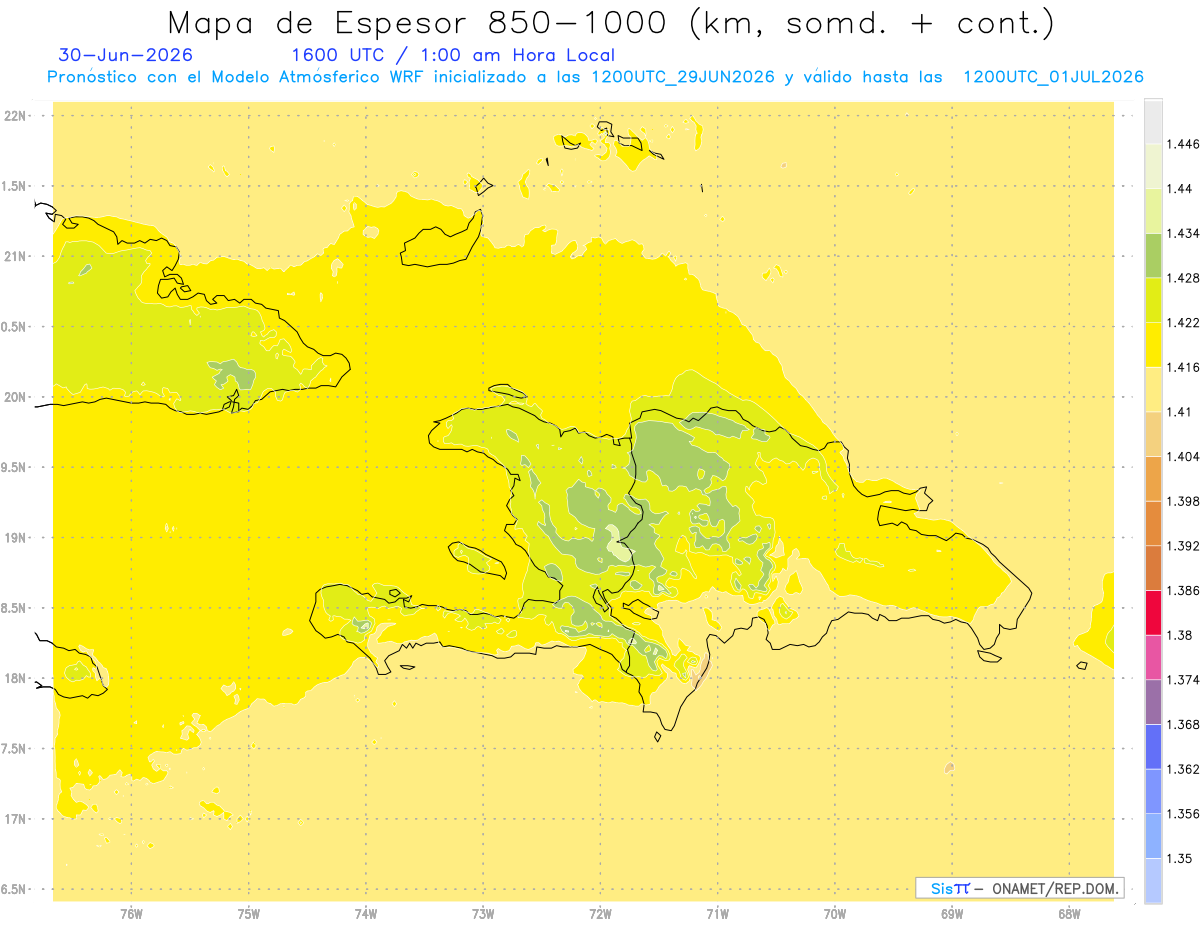Image resolution: width=1200 pixels, height=927 pixels.
Task: Click the latitude label "19N"
Action: (16, 537)
